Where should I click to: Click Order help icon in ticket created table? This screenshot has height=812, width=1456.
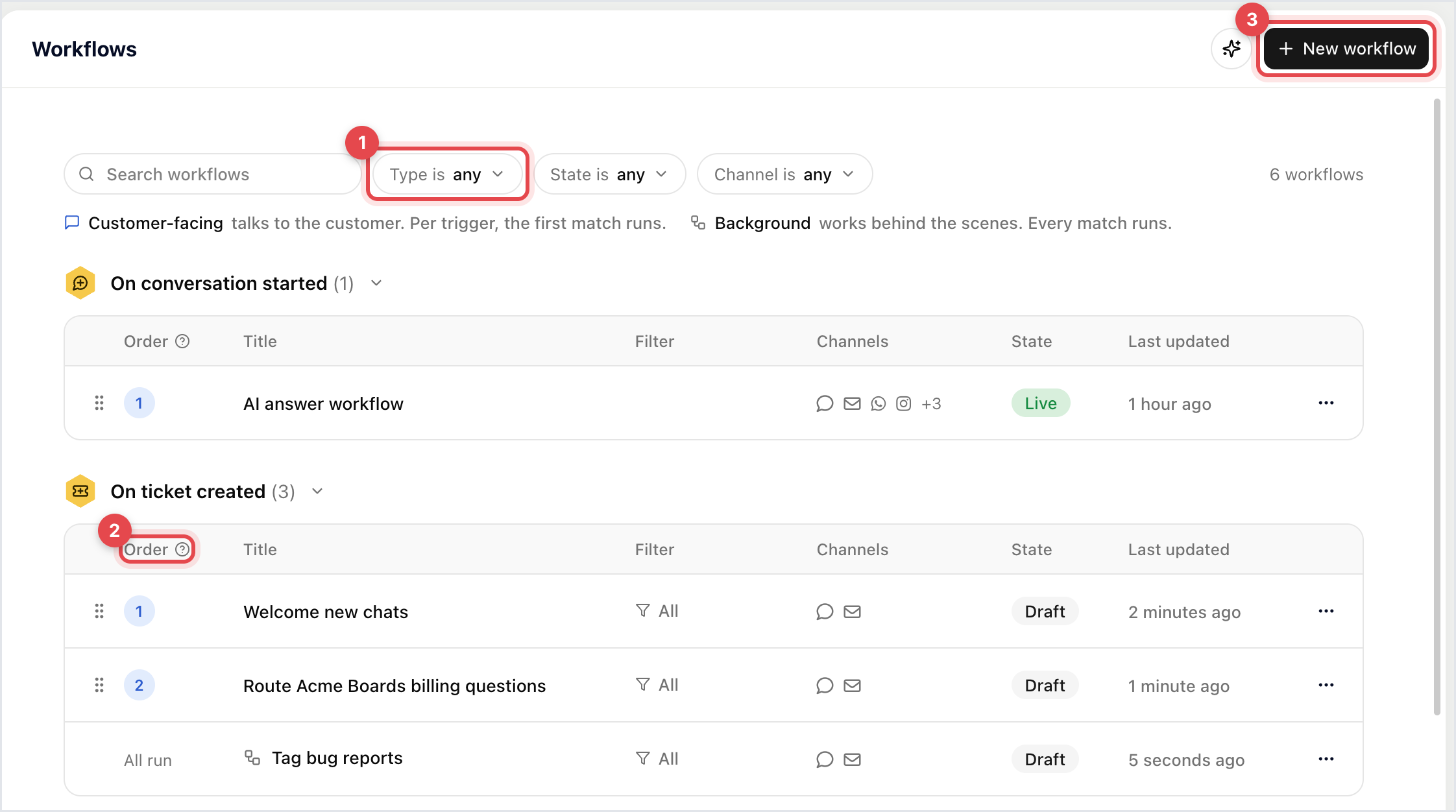182,549
